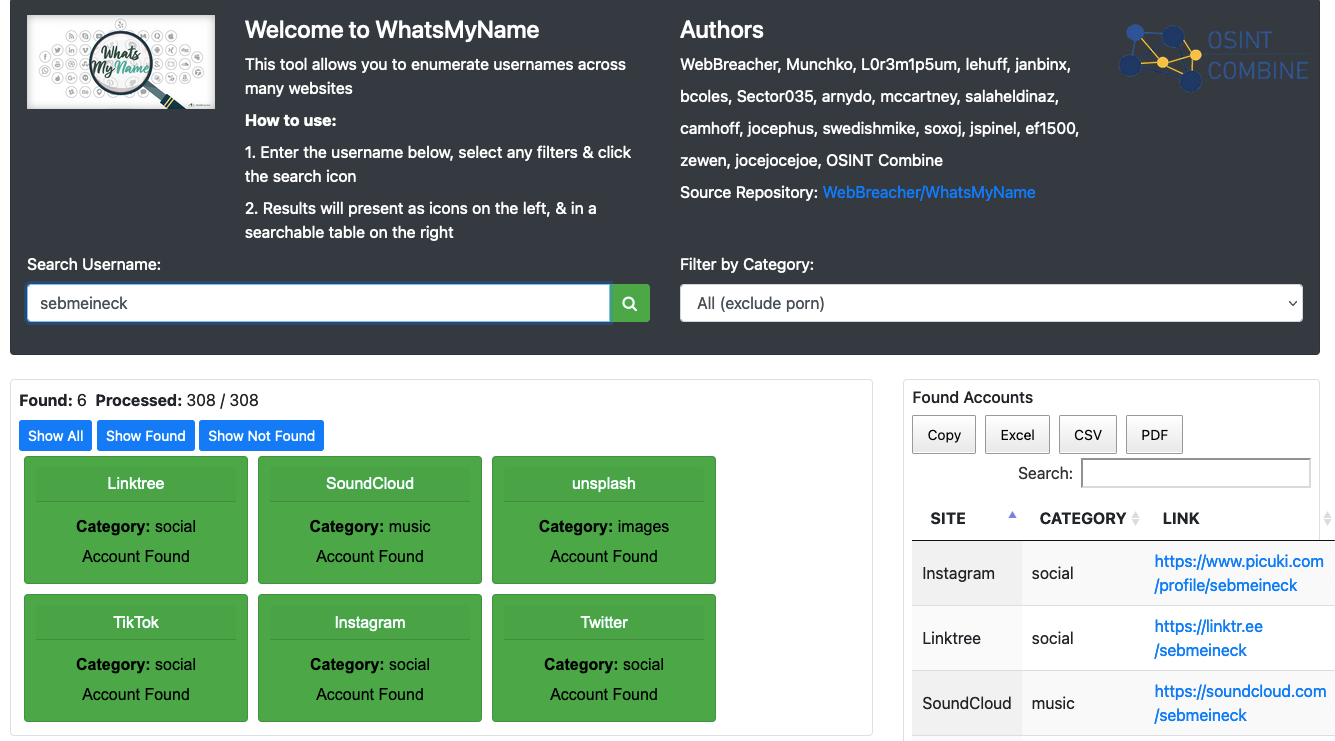Click the Found Accounts heading

click(972, 397)
